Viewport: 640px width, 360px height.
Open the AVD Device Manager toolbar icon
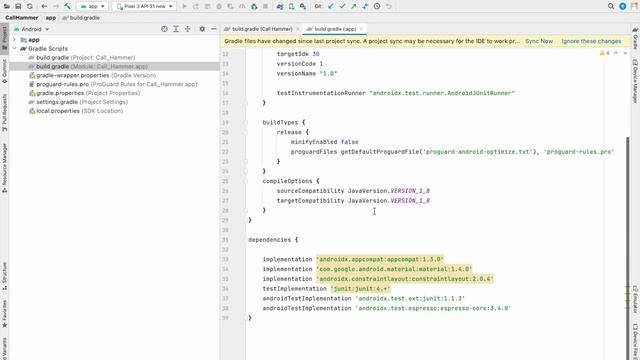pos(291,6)
